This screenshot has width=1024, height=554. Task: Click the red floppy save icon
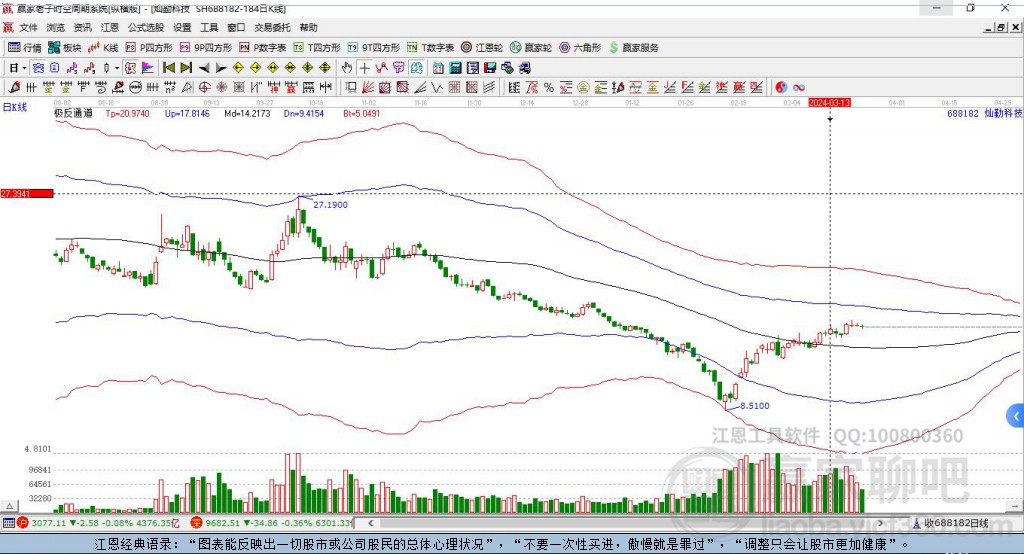point(490,68)
